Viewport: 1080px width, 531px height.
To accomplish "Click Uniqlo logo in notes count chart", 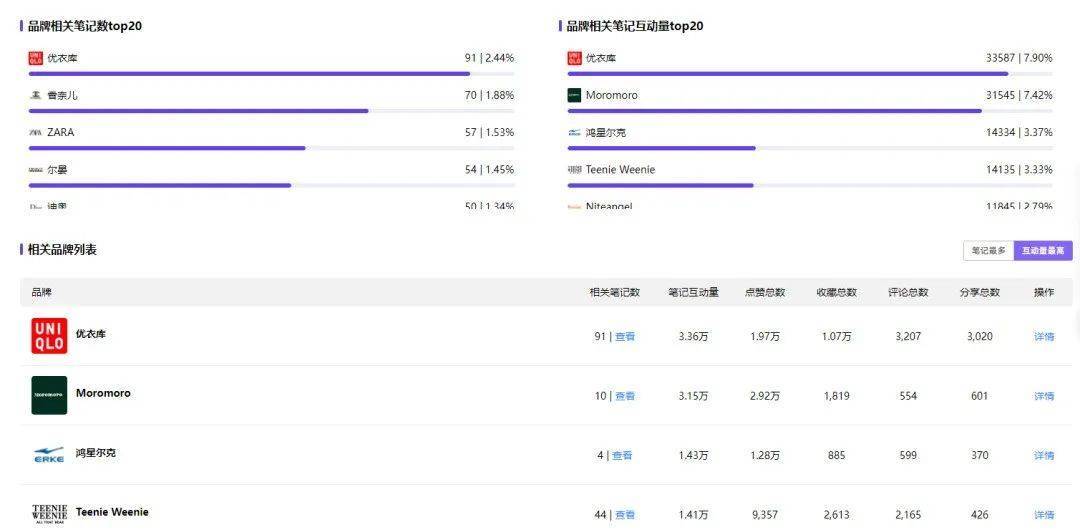I will 35,59.
